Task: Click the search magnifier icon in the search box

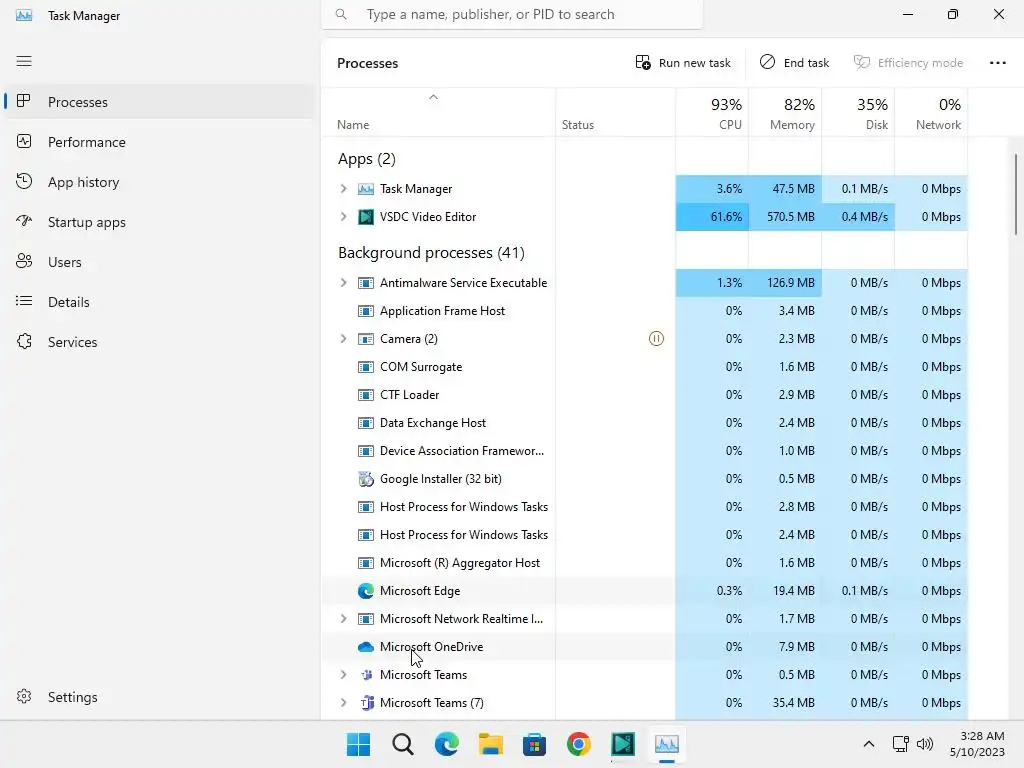Action: (341, 14)
